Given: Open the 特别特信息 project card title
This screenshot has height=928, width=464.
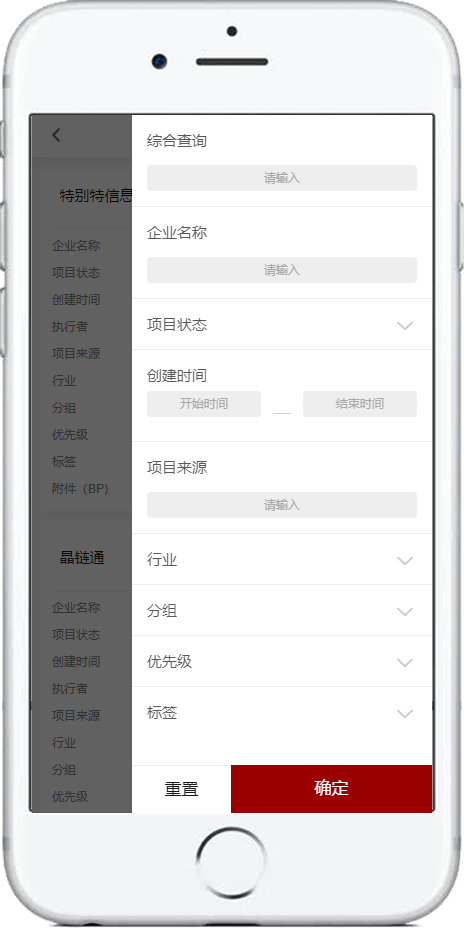Looking at the screenshot, I should click(x=96, y=196).
